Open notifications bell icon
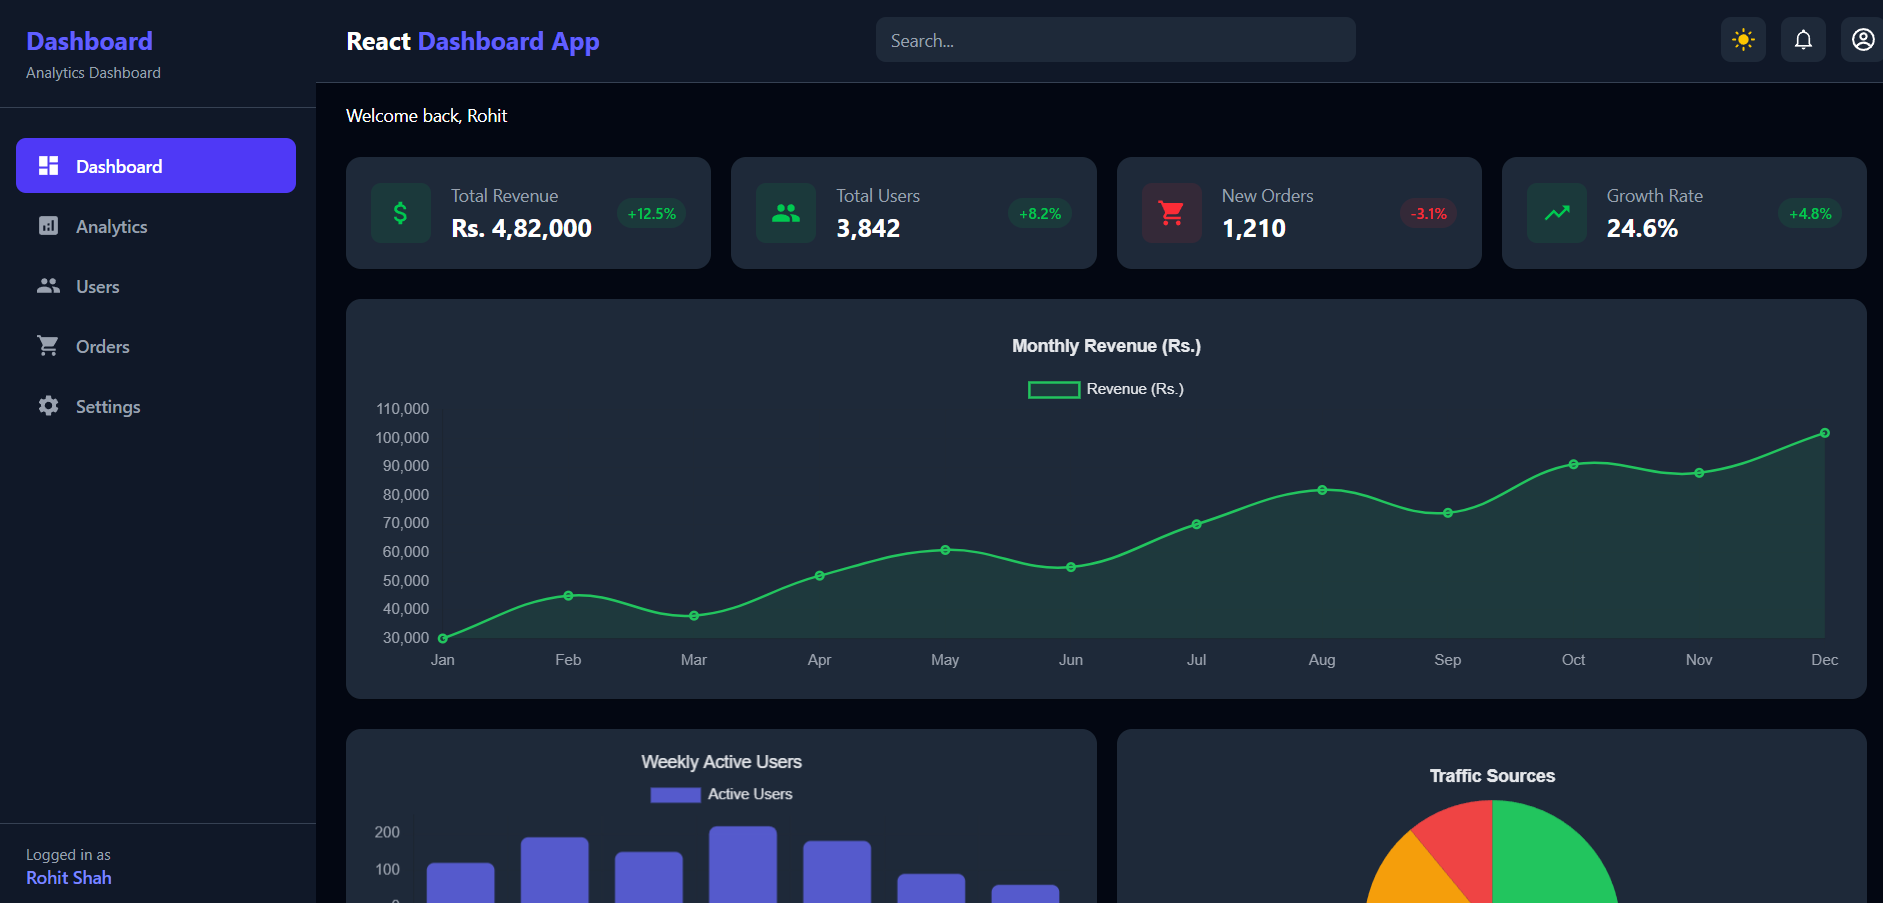 click(1803, 40)
